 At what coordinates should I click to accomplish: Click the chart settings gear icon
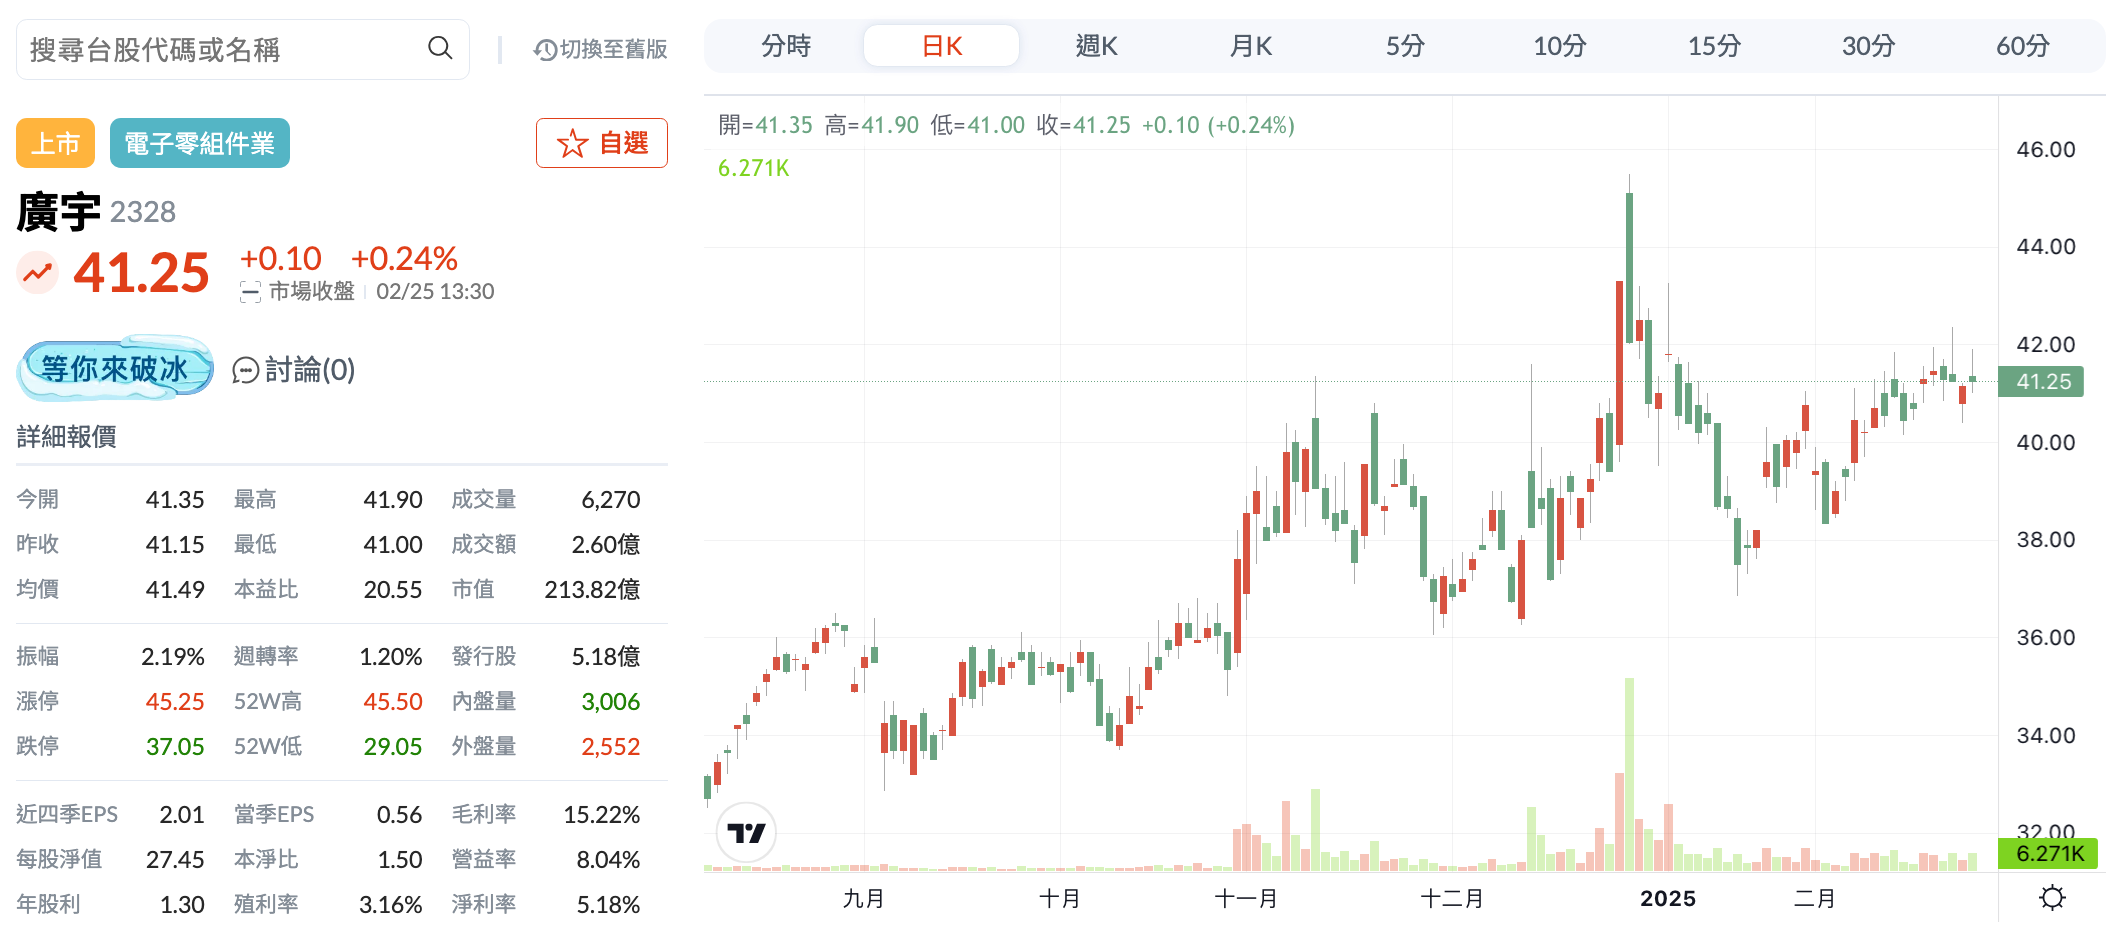2052,898
